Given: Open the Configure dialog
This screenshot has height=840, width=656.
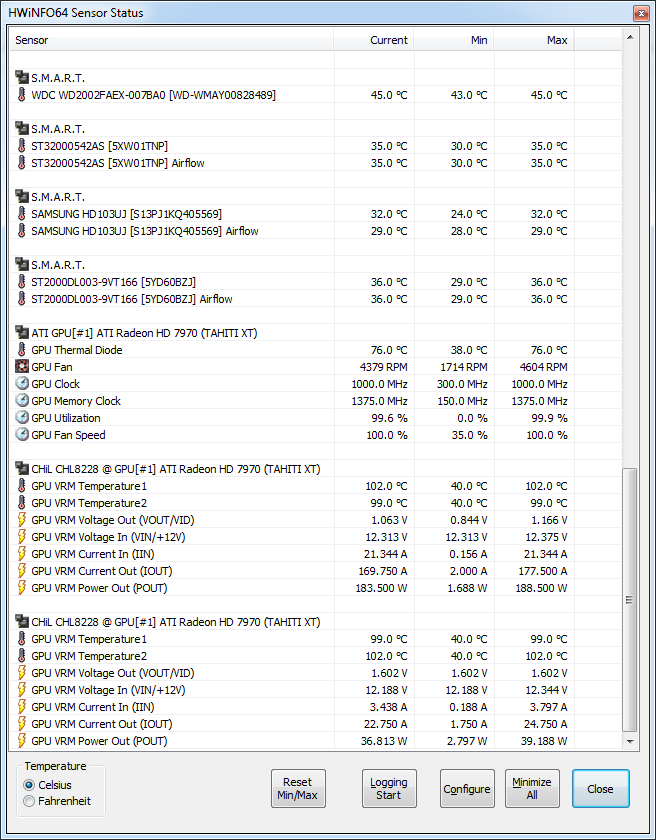Looking at the screenshot, I should tap(466, 789).
